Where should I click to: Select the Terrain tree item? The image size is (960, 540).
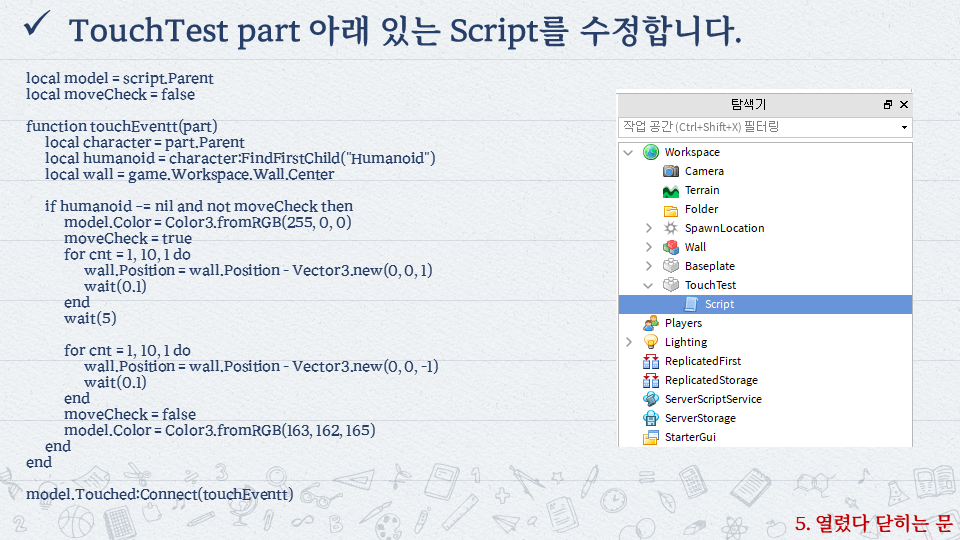click(x=702, y=190)
